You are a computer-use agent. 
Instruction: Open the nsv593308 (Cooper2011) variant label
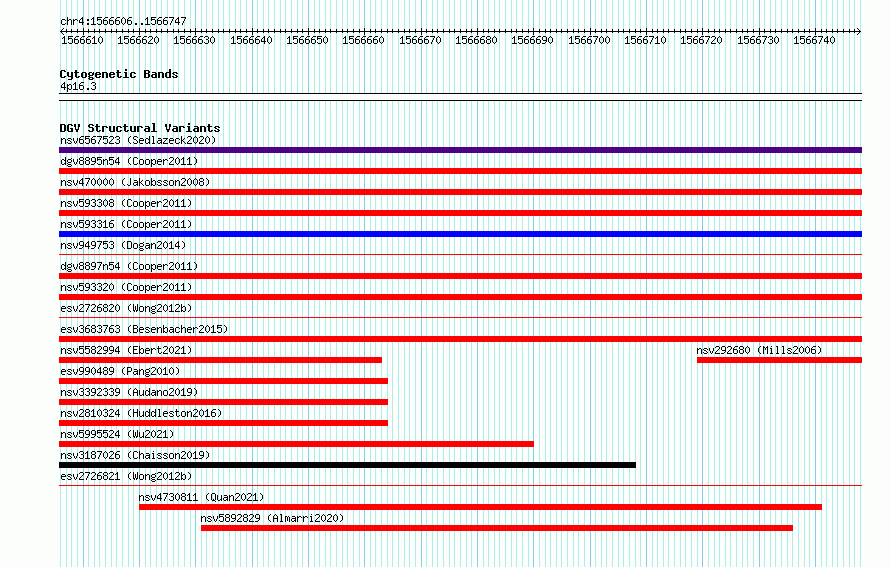[x=126, y=203]
